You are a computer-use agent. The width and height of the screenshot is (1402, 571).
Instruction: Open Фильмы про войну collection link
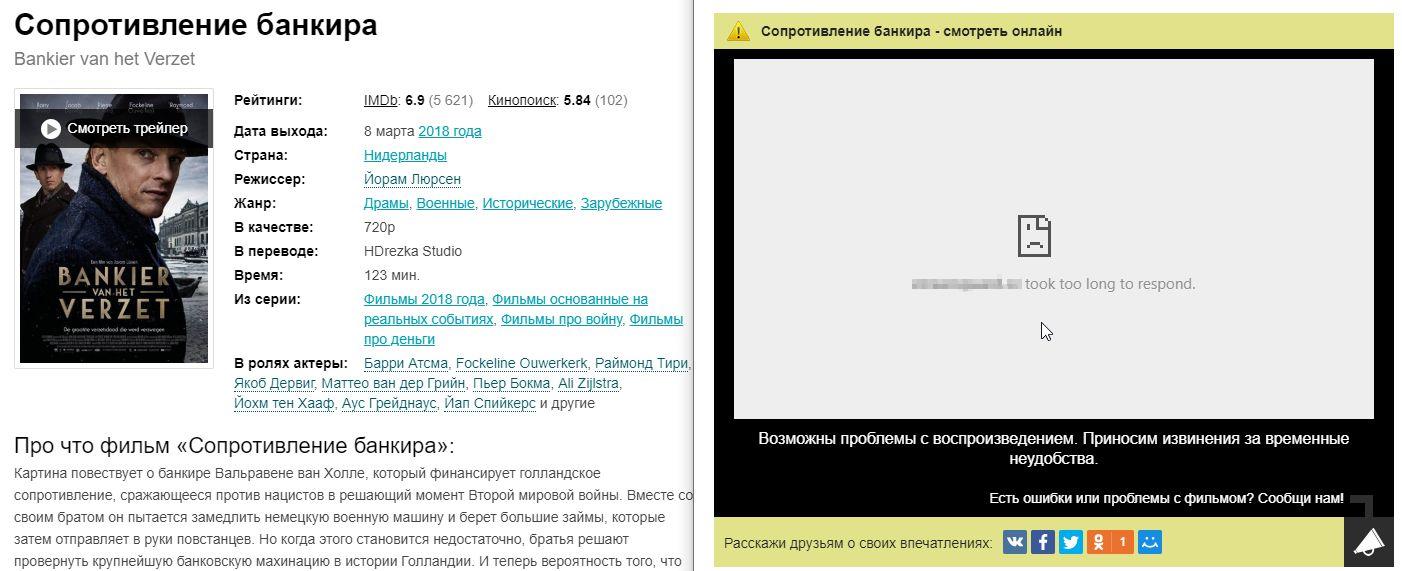[x=562, y=319]
